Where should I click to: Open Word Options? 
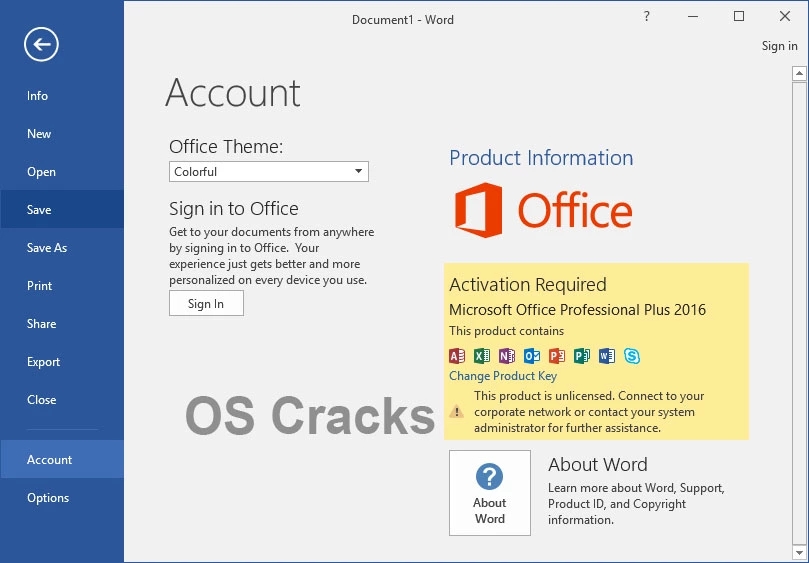pos(62,497)
